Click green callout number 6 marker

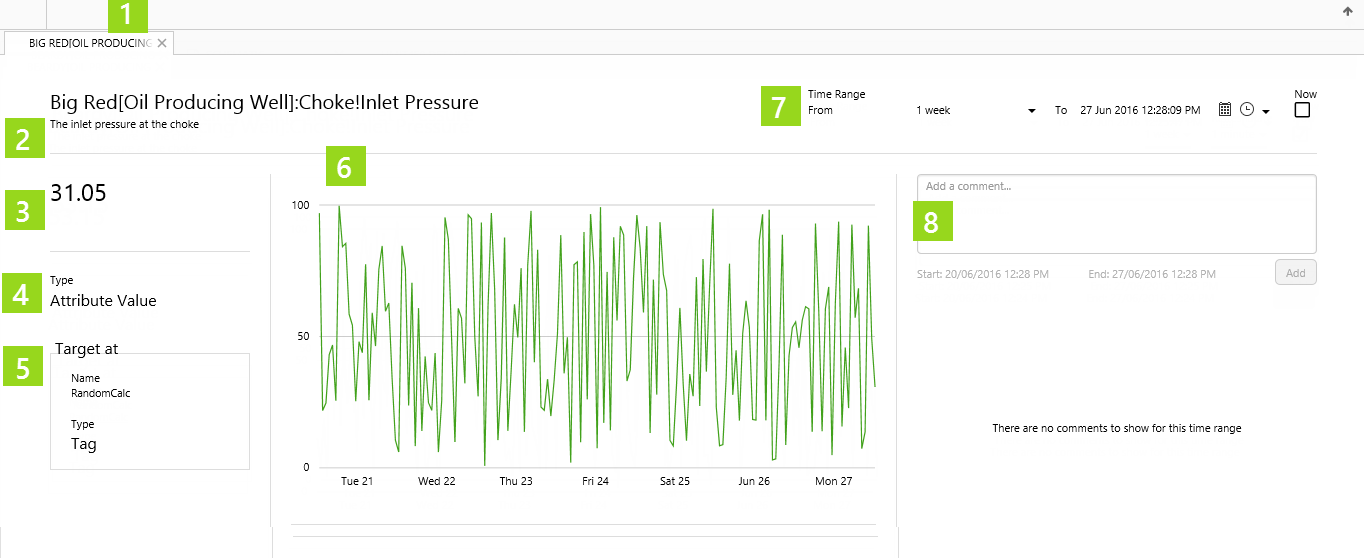345,167
